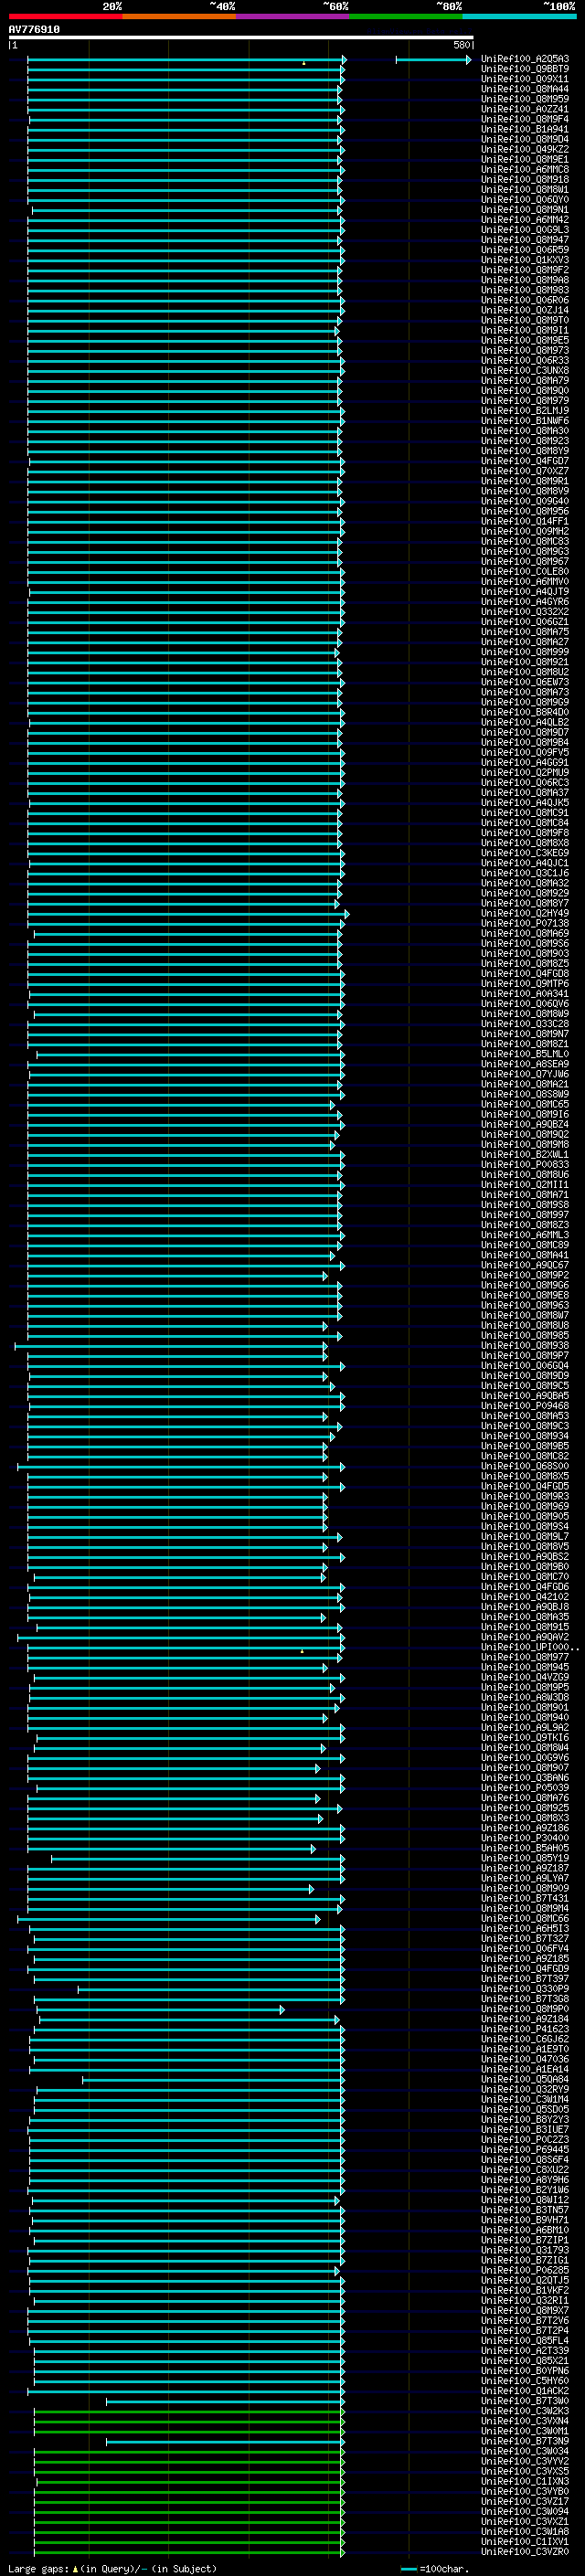Click hit label UniRef100_Q8M9F4

click(x=525, y=119)
